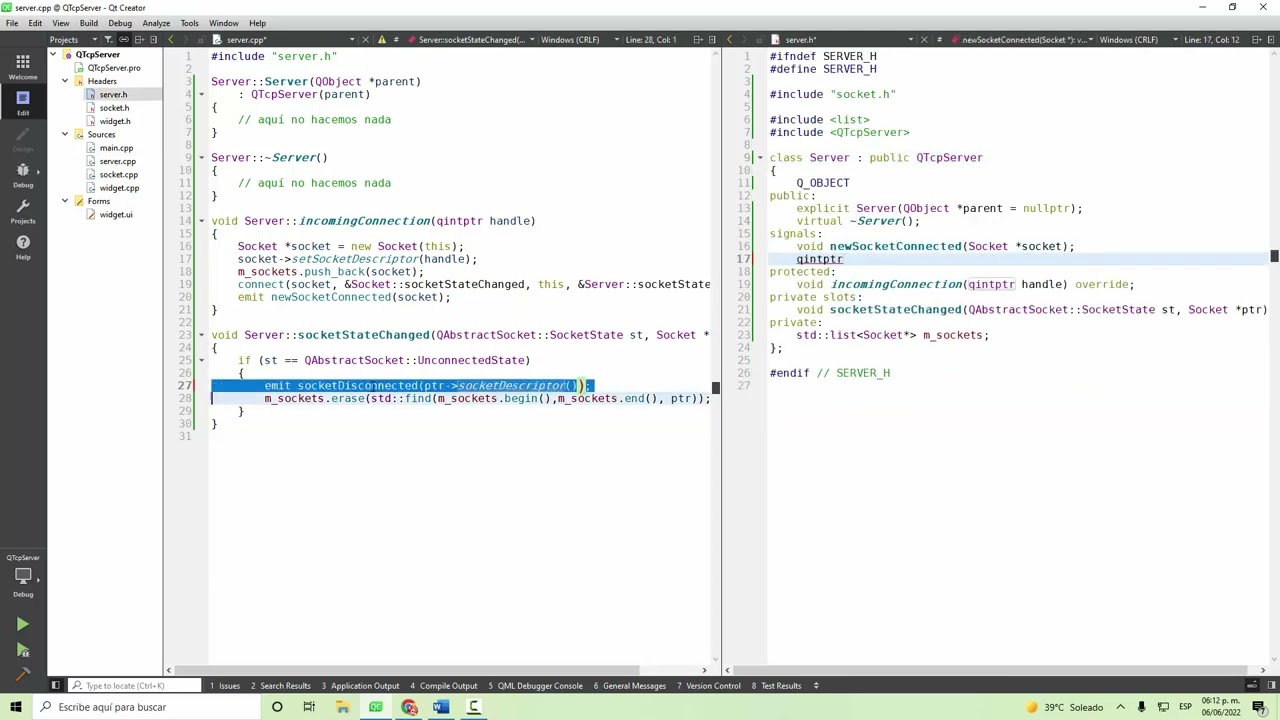Go back arrow in right editor toolbar
Image resolution: width=1280 pixels, height=720 pixels.
pyautogui.click(x=729, y=40)
